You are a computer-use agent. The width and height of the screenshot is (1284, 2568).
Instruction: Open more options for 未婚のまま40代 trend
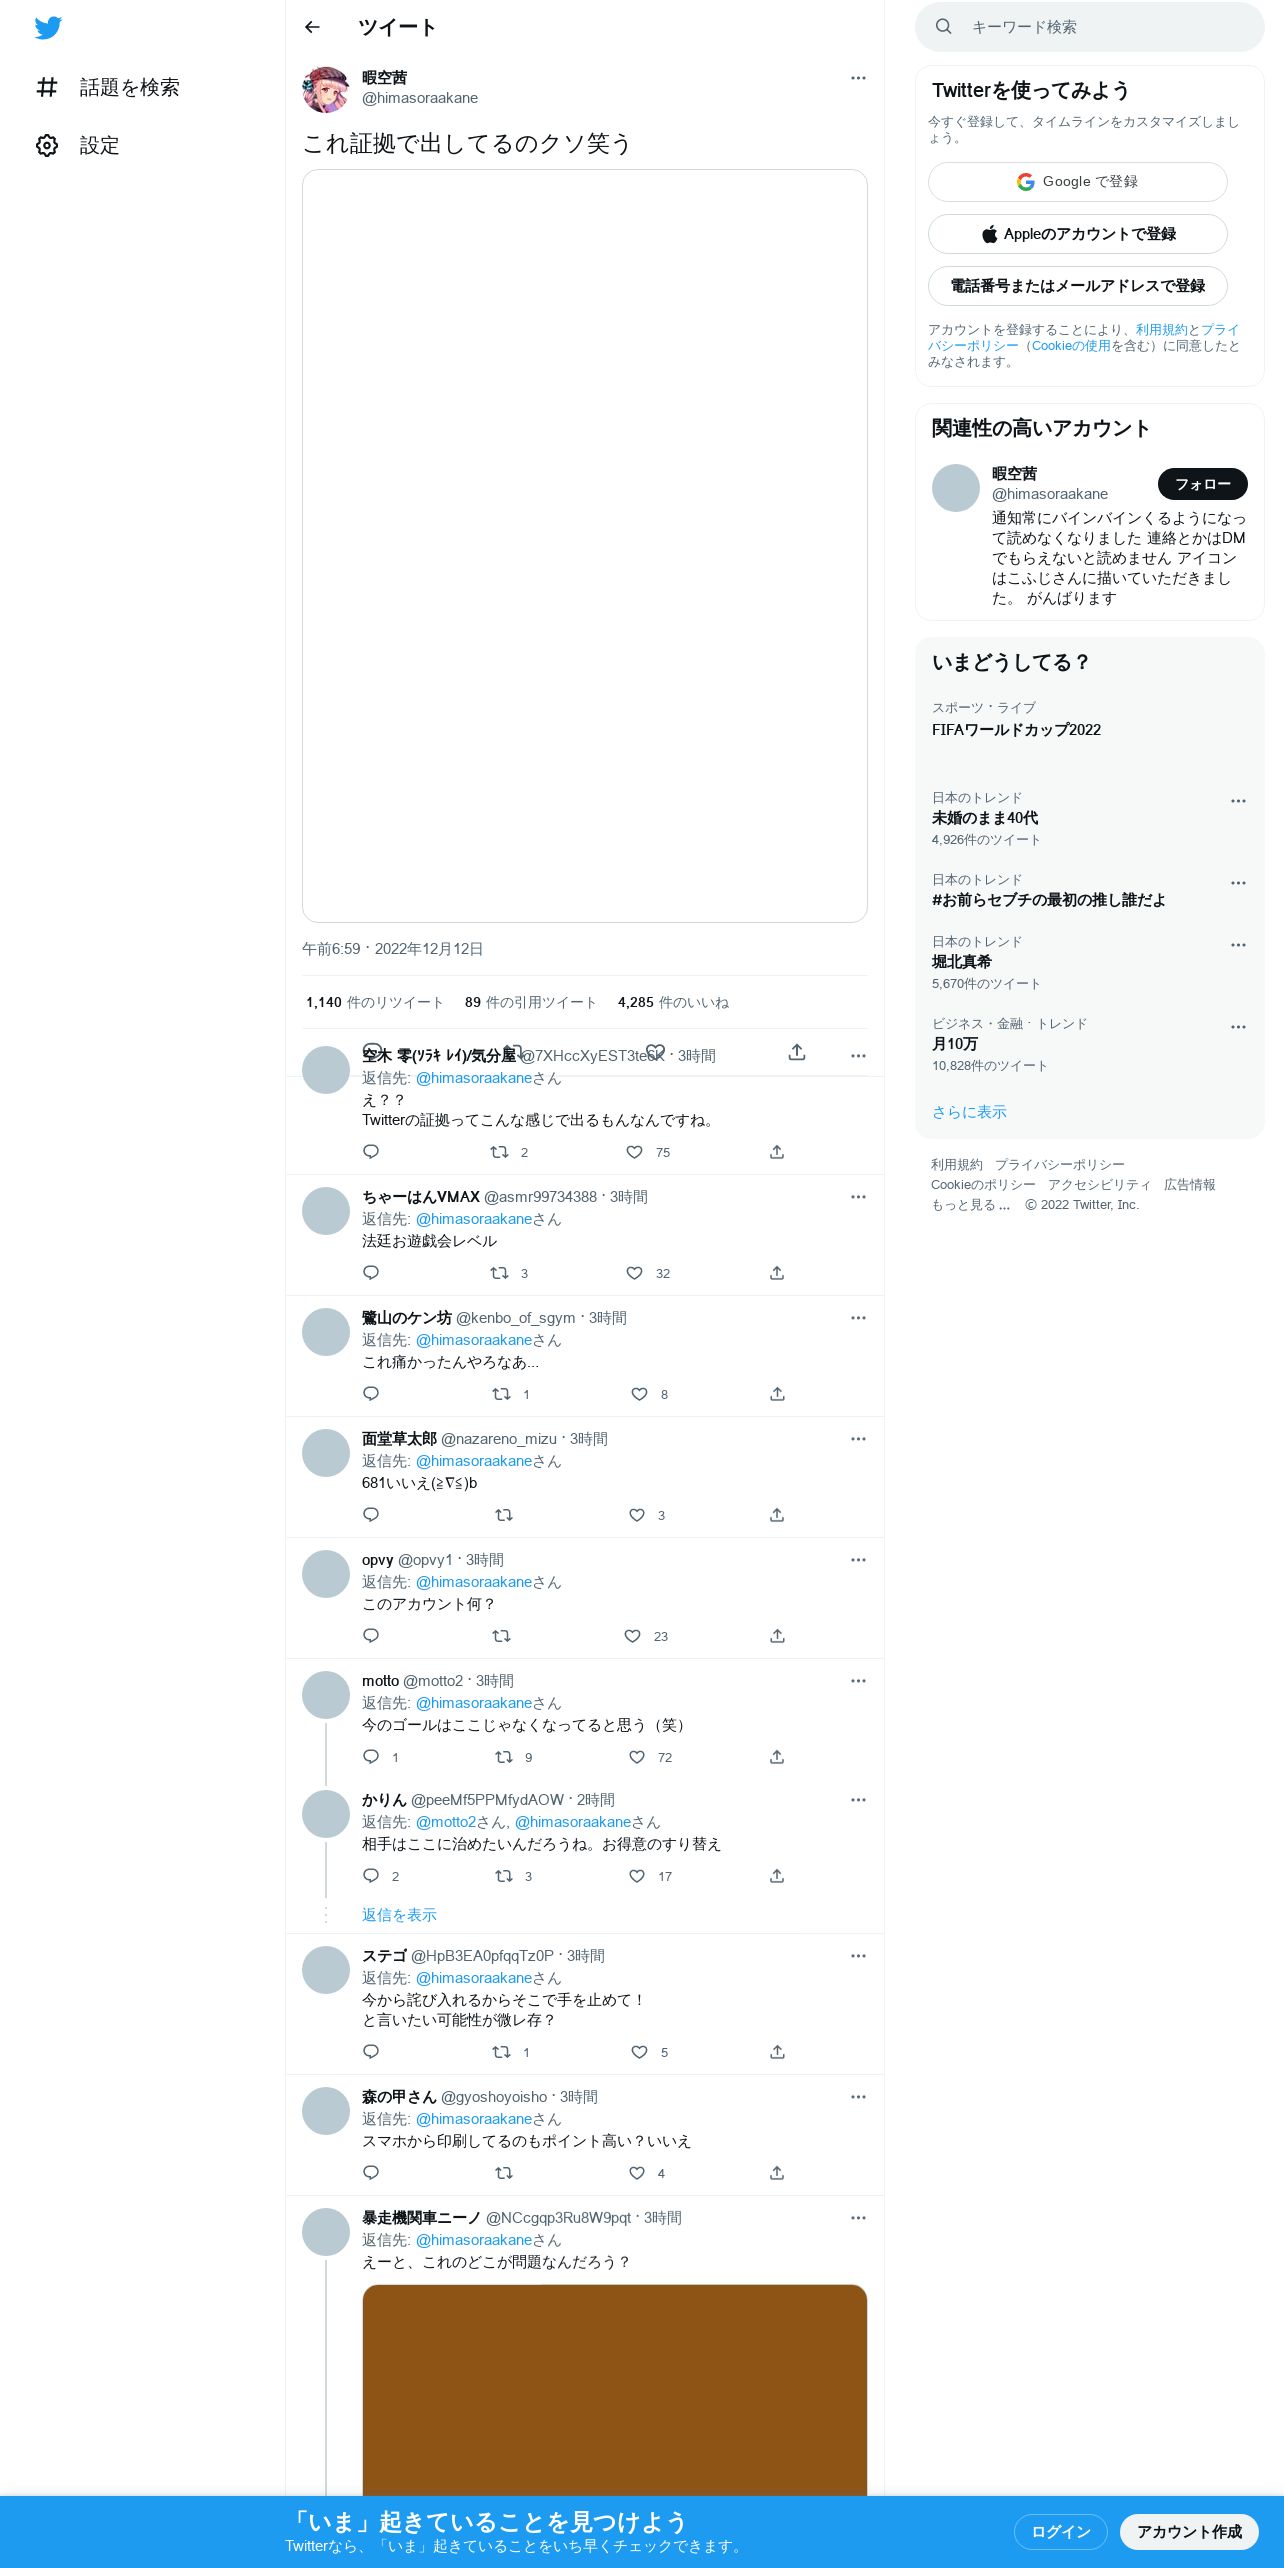coord(1238,801)
